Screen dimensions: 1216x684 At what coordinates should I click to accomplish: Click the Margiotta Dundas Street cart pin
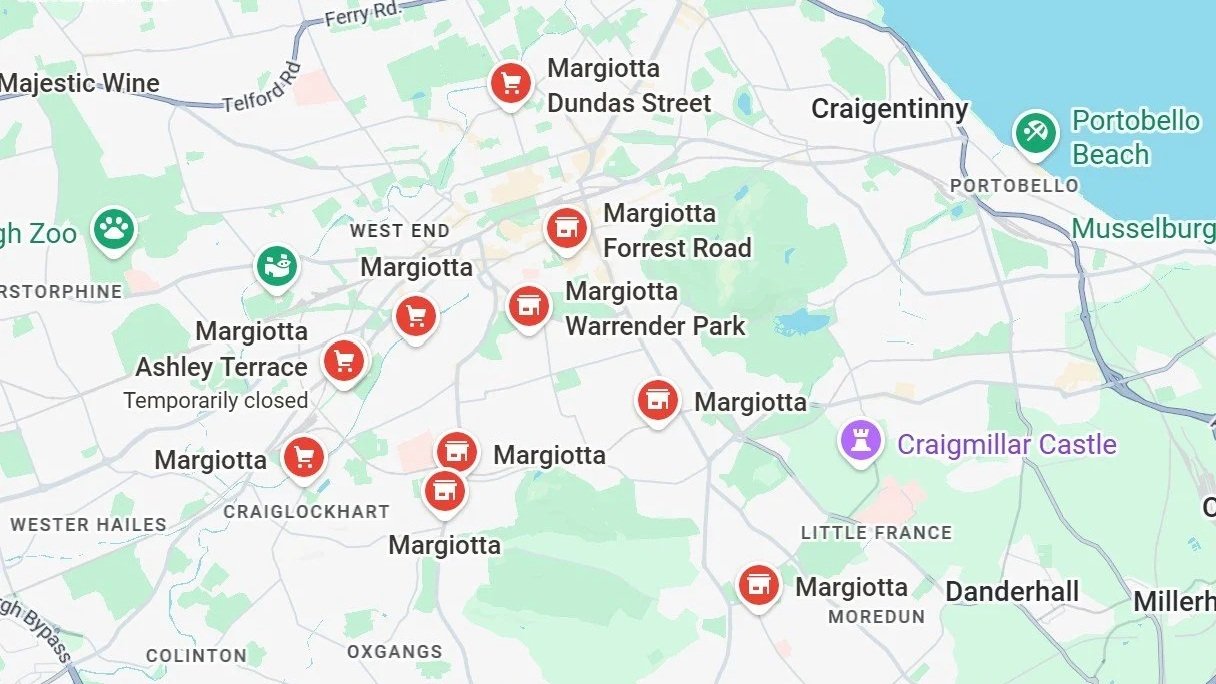pos(511,84)
